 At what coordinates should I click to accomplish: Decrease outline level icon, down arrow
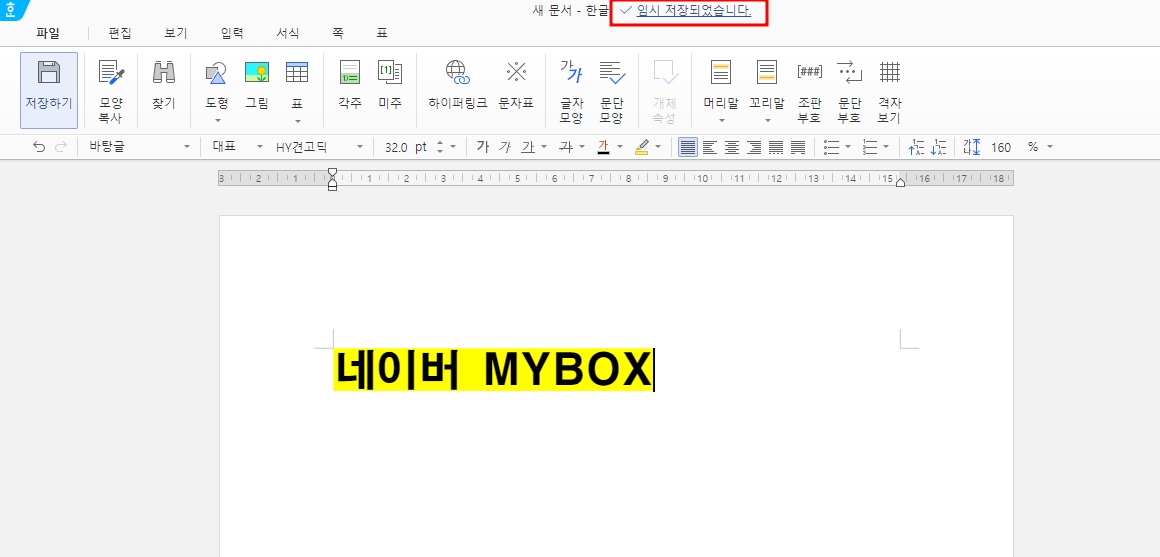click(938, 147)
